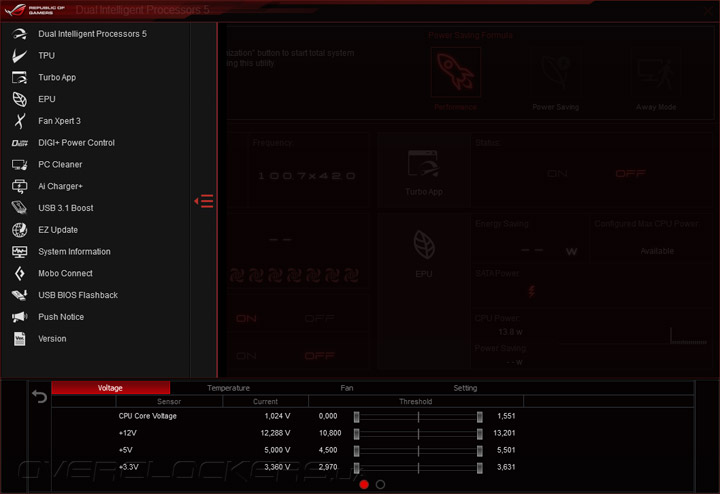This screenshot has width=720, height=494.
Task: Click upper threshold value 13,201
Action: 504,433
